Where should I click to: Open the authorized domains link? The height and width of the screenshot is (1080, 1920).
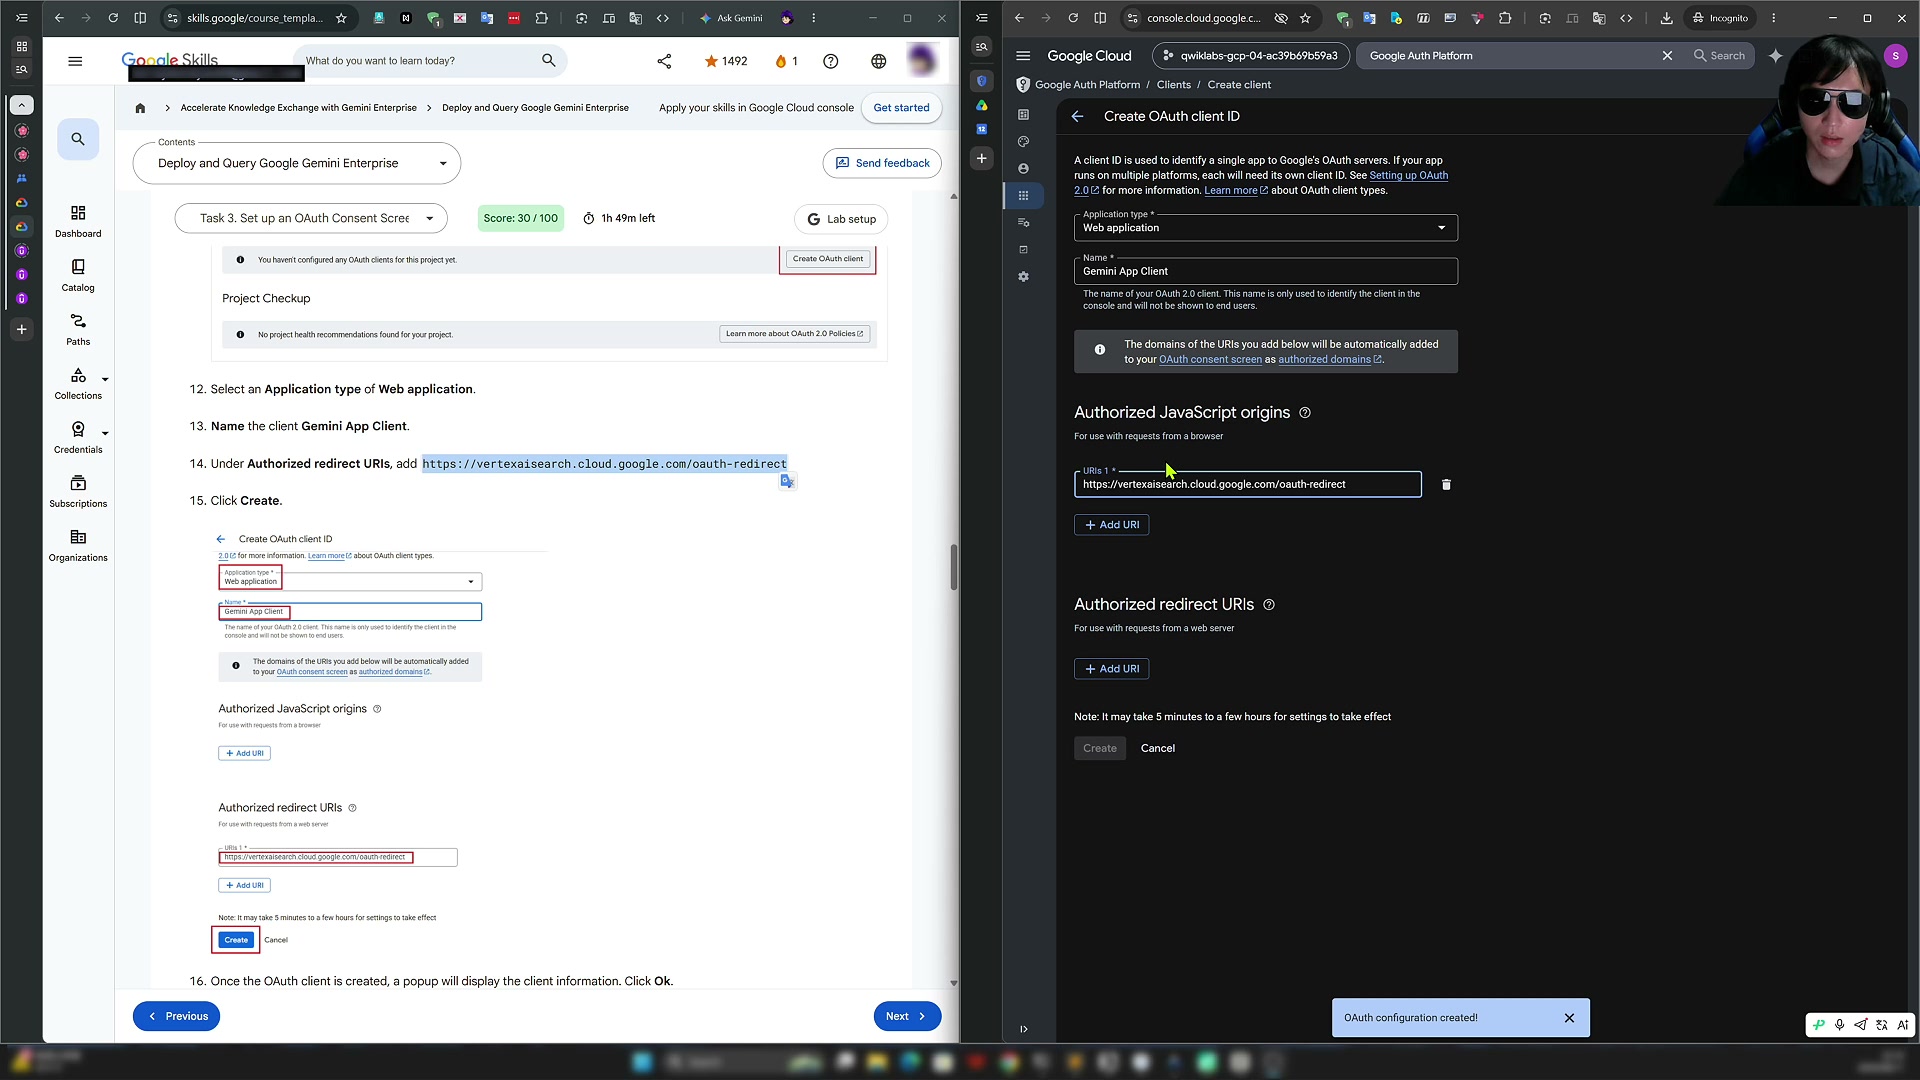pos(1329,360)
